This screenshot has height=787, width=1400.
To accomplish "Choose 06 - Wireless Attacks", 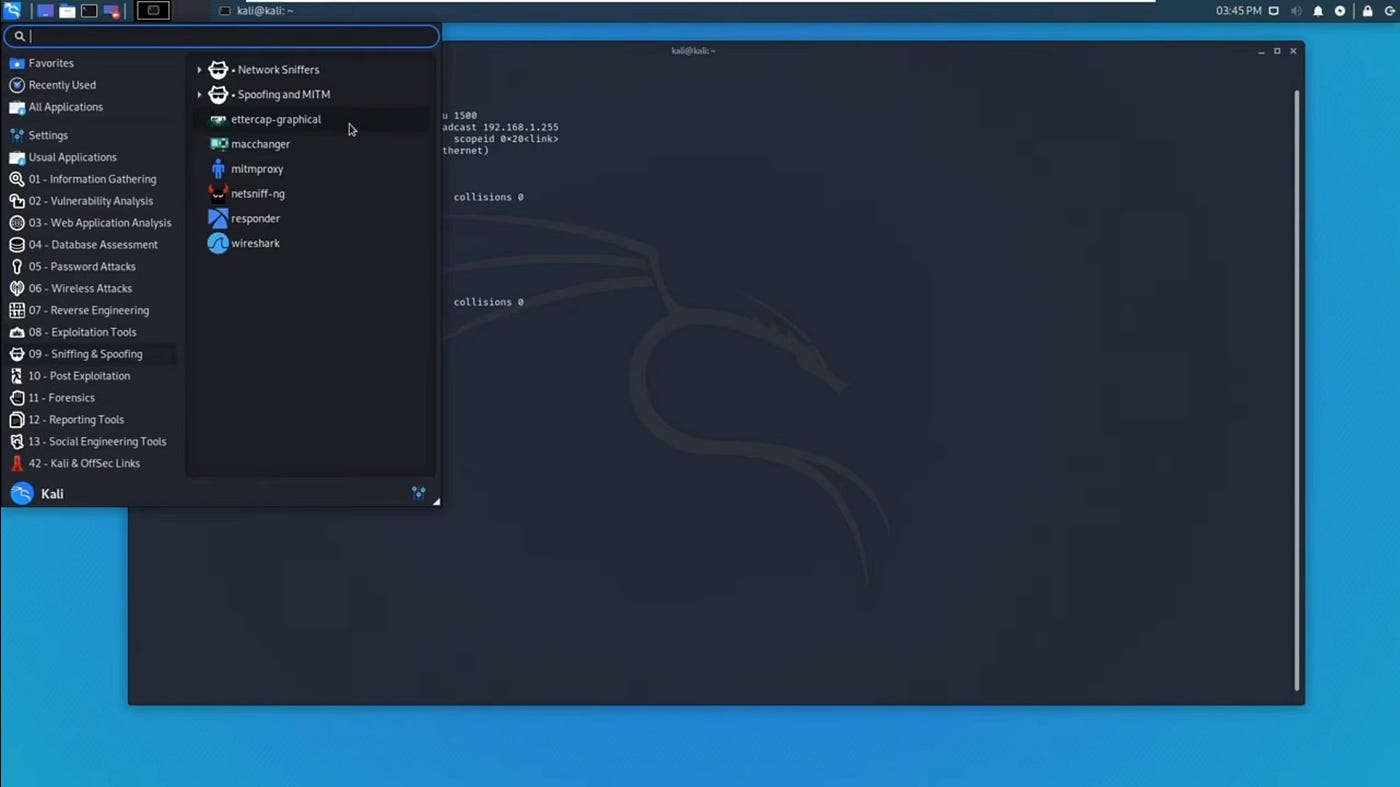I will tap(92, 289).
